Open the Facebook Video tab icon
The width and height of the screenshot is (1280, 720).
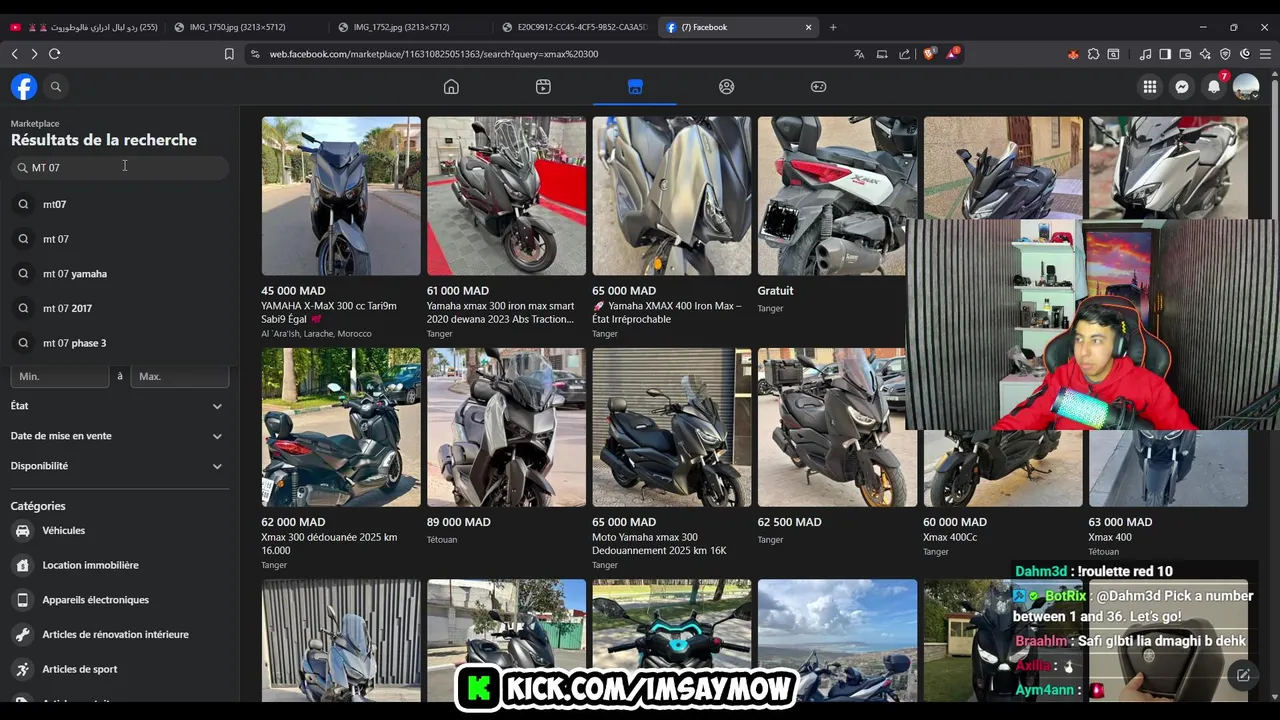(x=543, y=87)
